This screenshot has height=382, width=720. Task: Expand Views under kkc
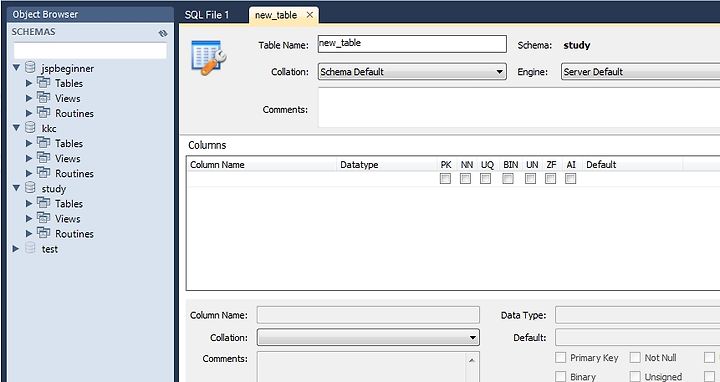[29, 158]
